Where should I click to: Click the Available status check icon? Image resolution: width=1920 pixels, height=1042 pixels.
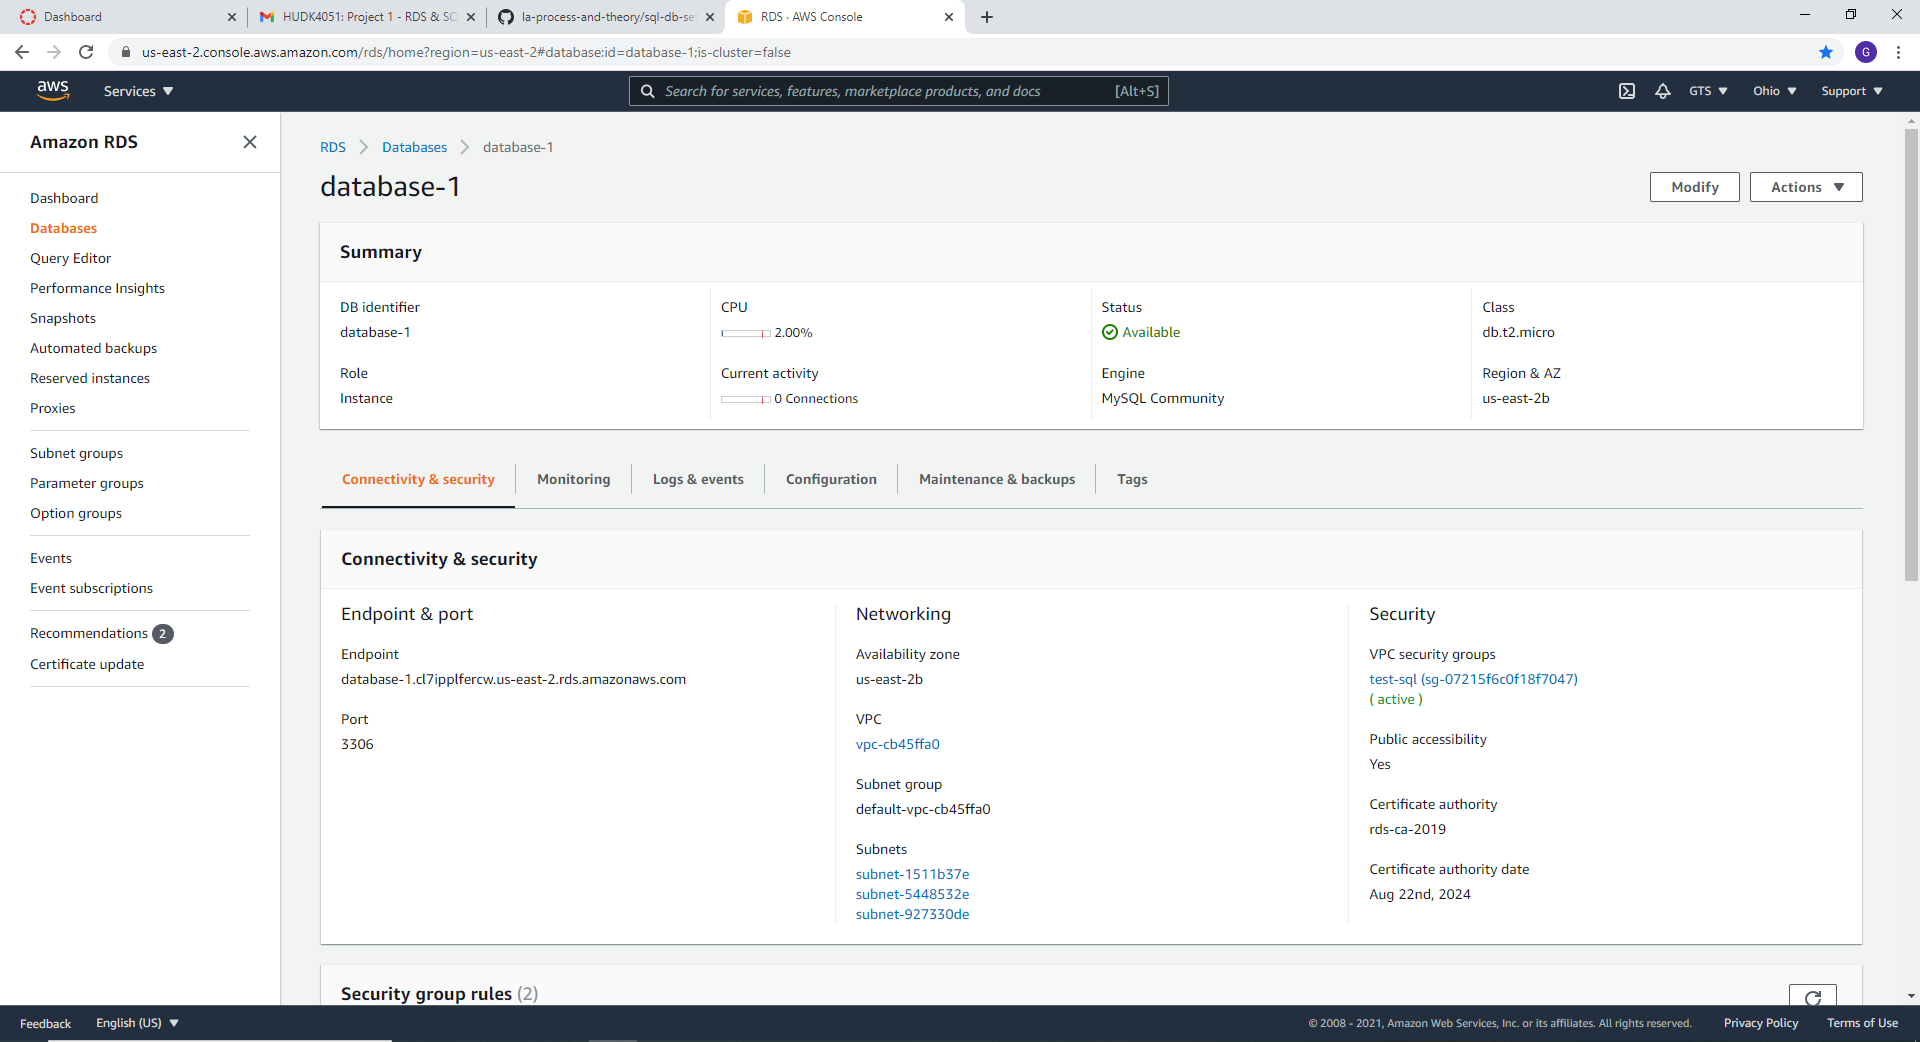[x=1109, y=332]
